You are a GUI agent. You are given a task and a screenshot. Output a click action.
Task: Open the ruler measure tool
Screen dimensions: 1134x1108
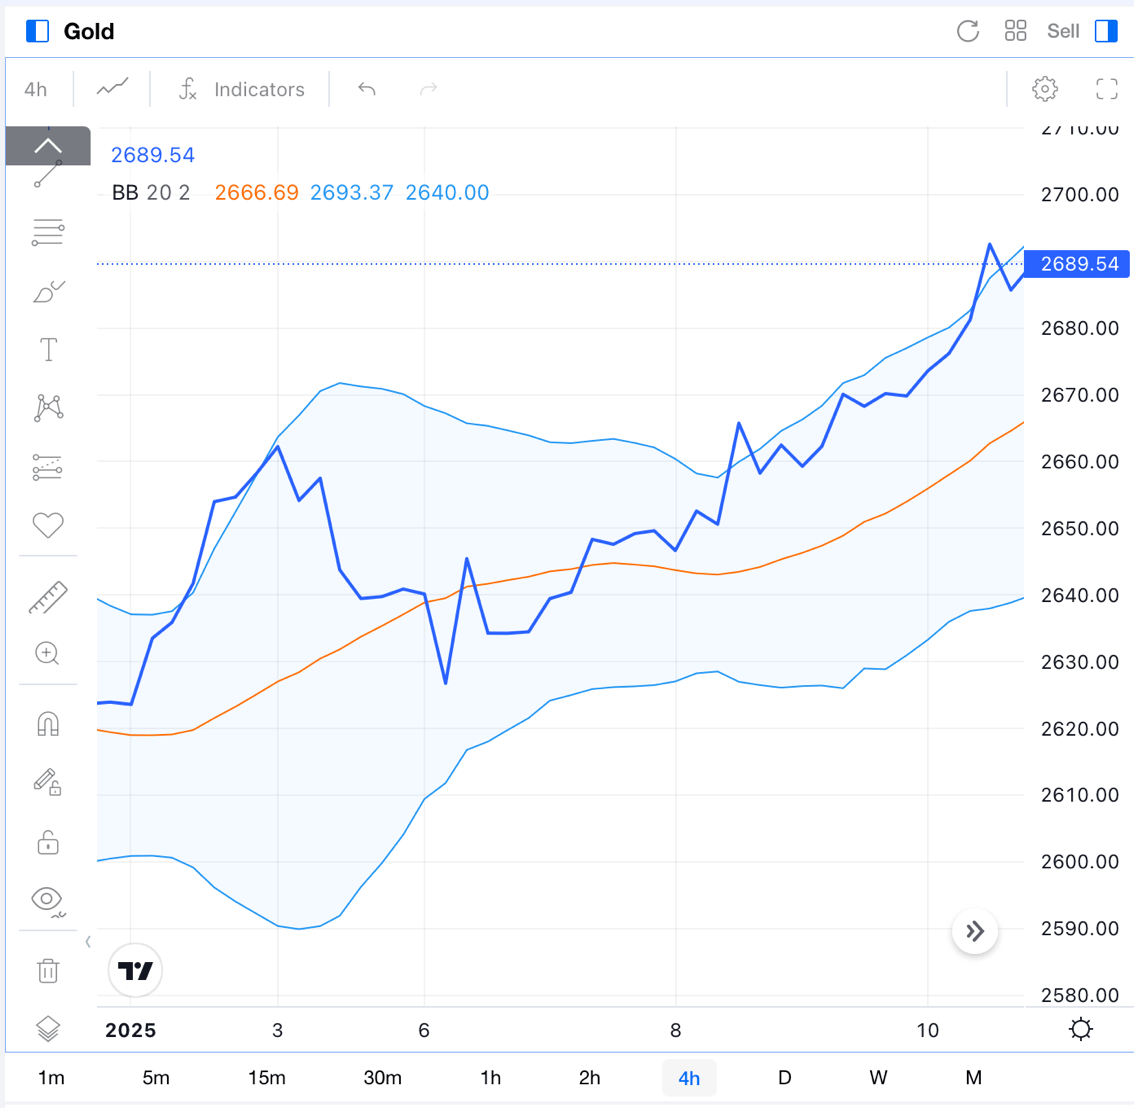(48, 598)
